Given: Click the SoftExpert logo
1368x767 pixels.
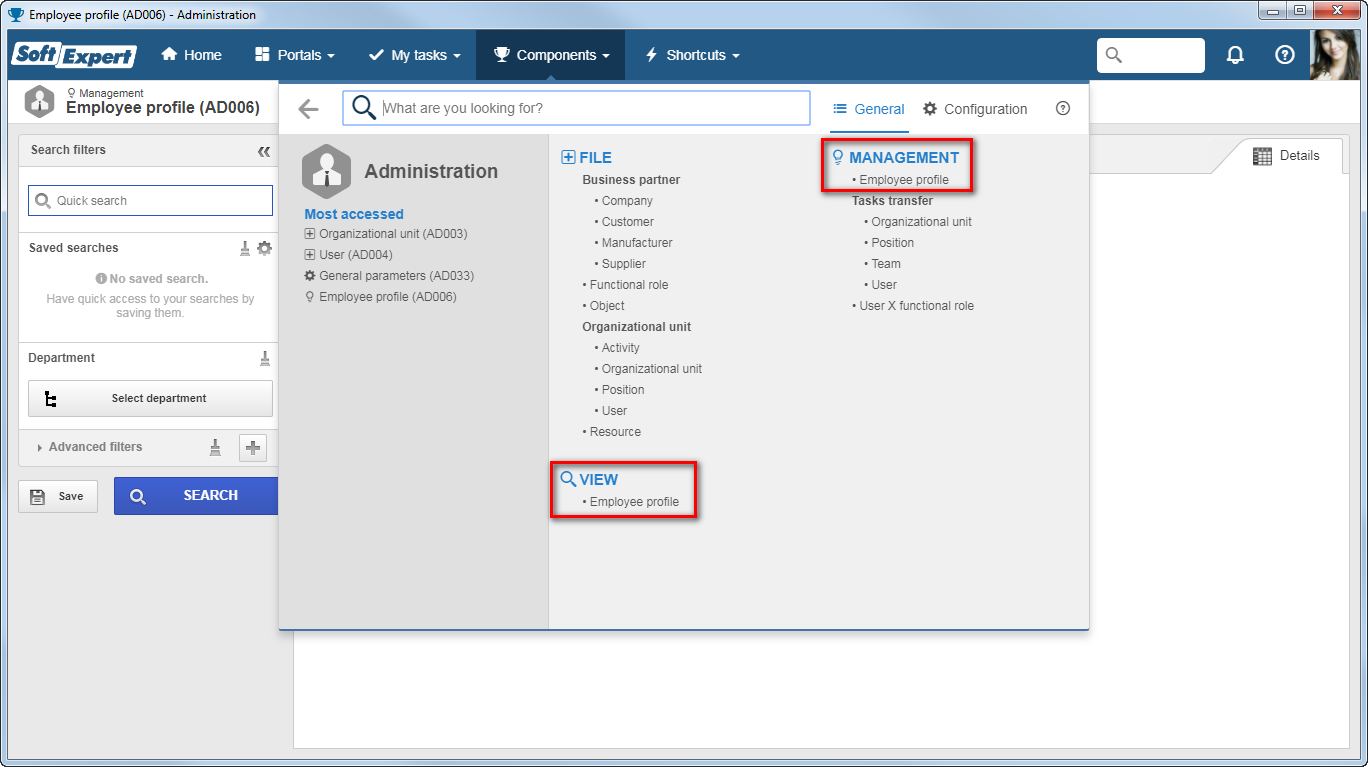Looking at the screenshot, I should coord(74,55).
